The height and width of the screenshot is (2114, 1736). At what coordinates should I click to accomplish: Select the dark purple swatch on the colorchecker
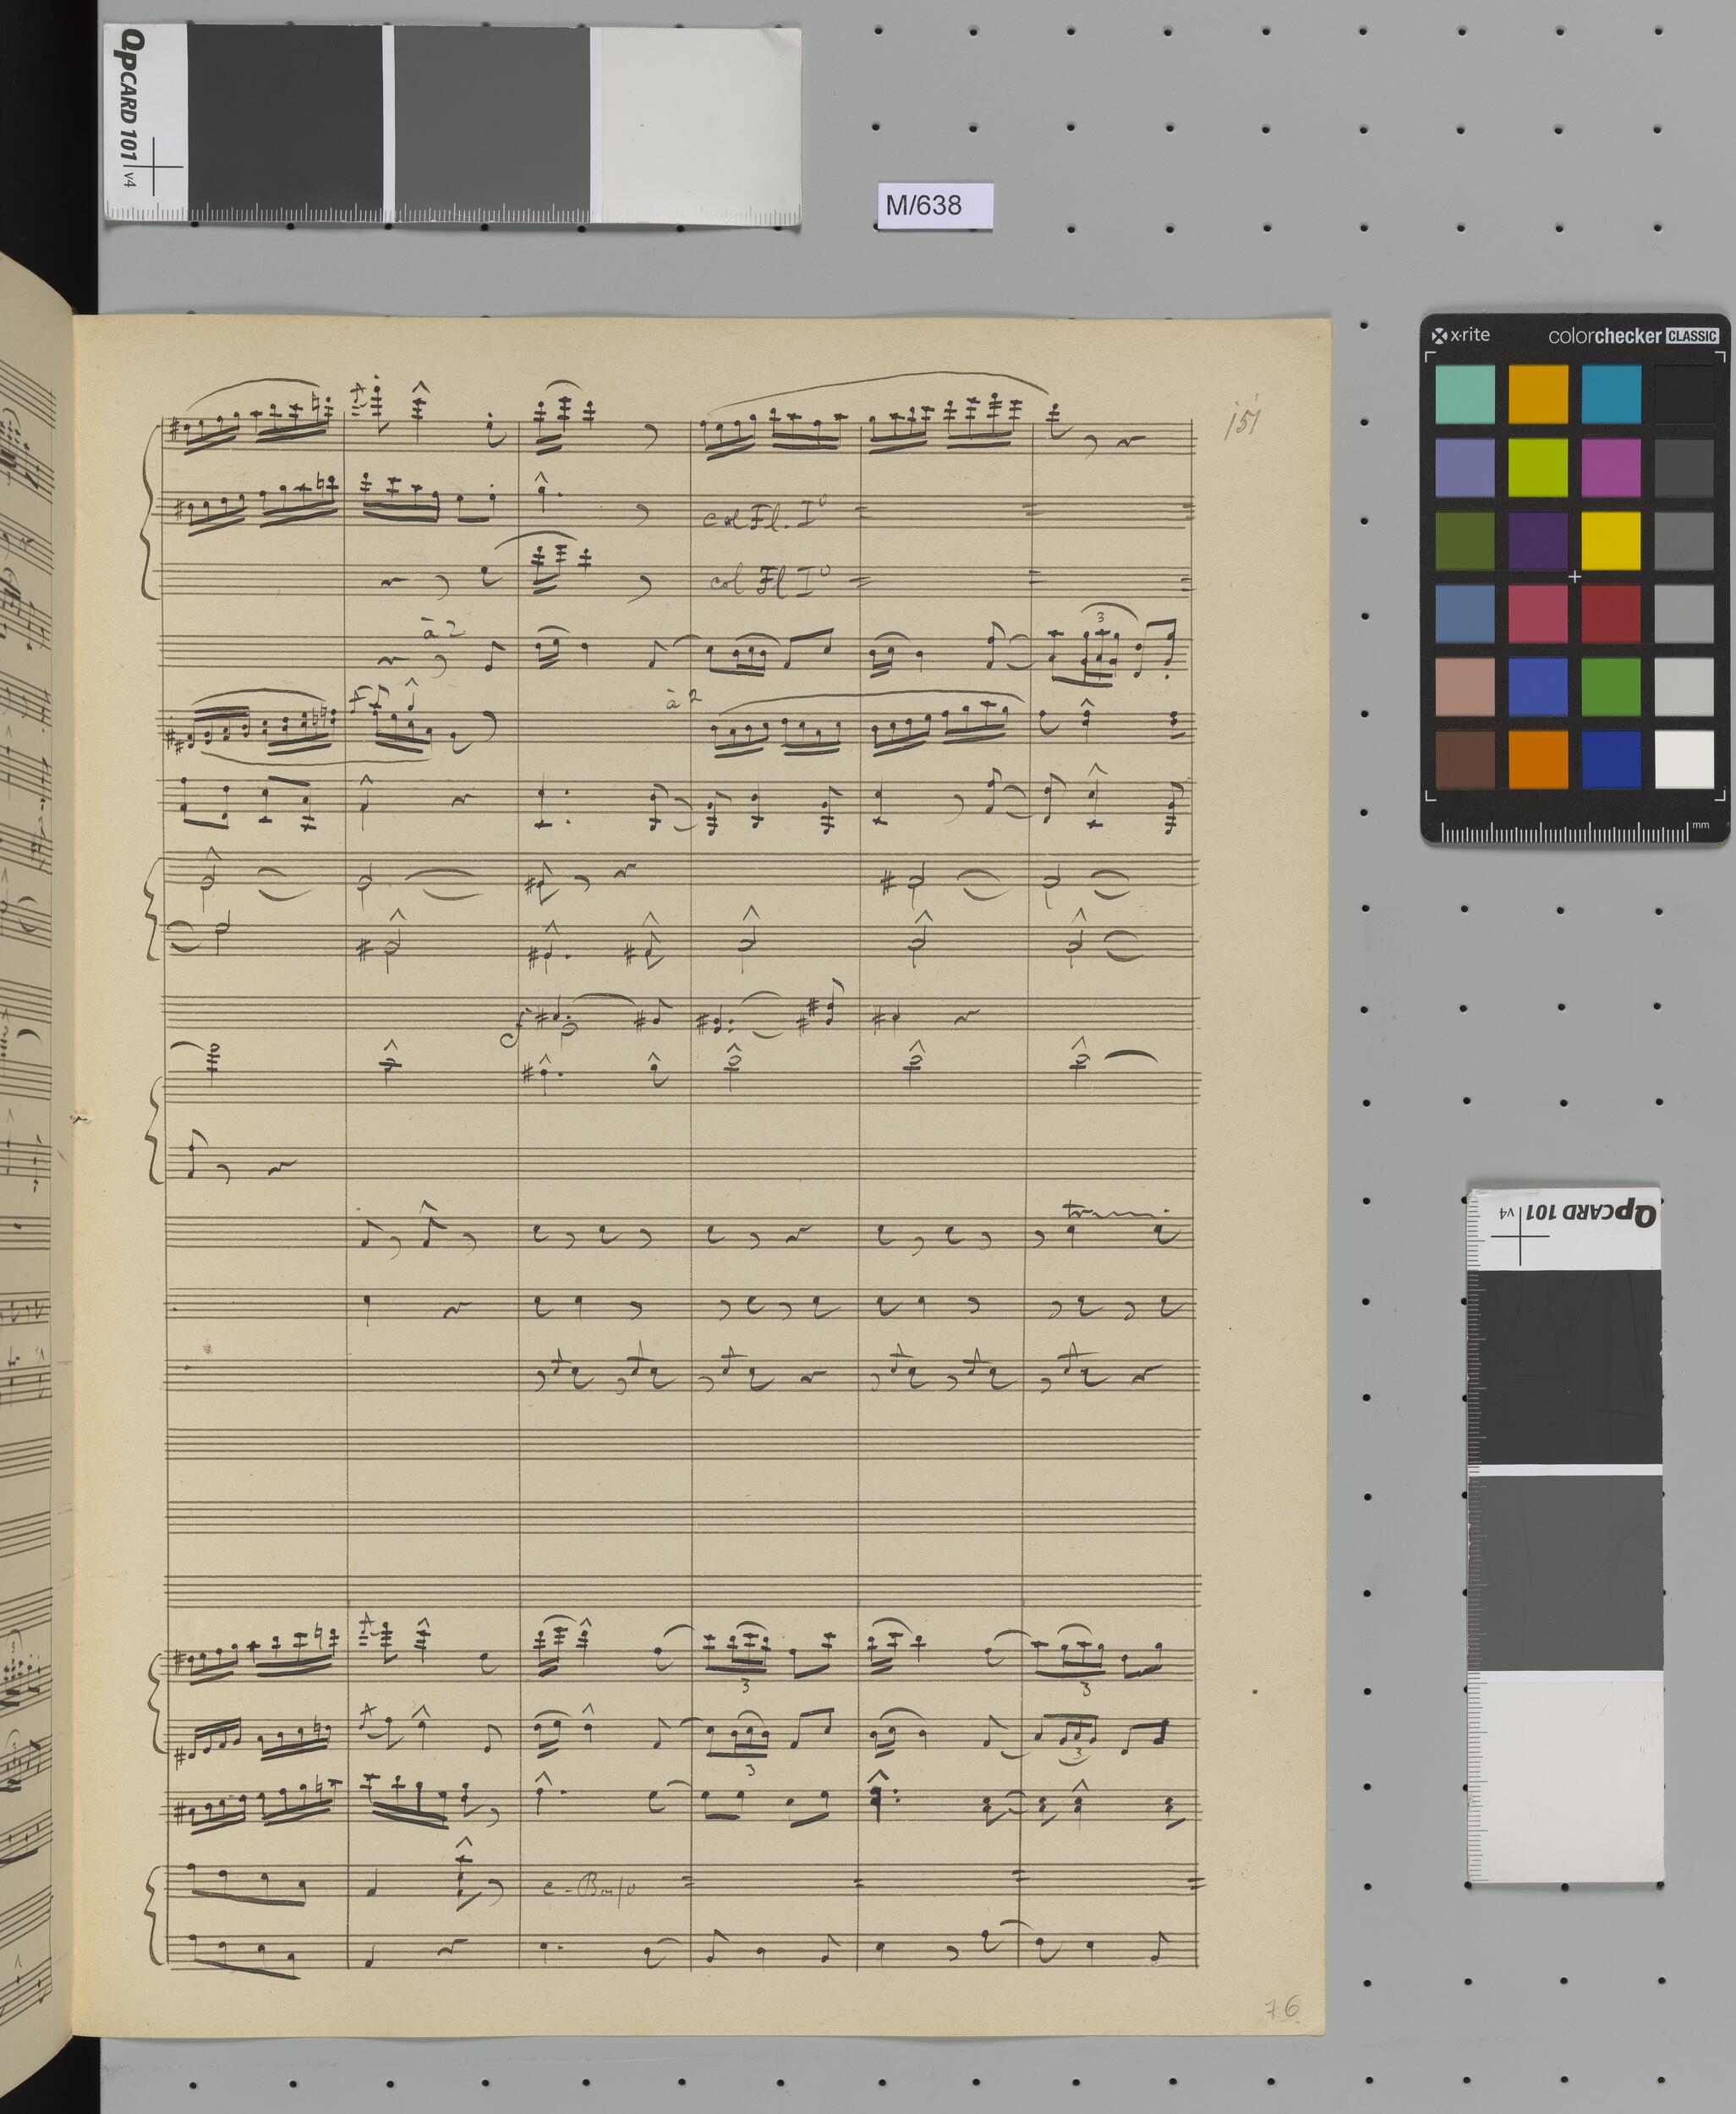[1538, 540]
